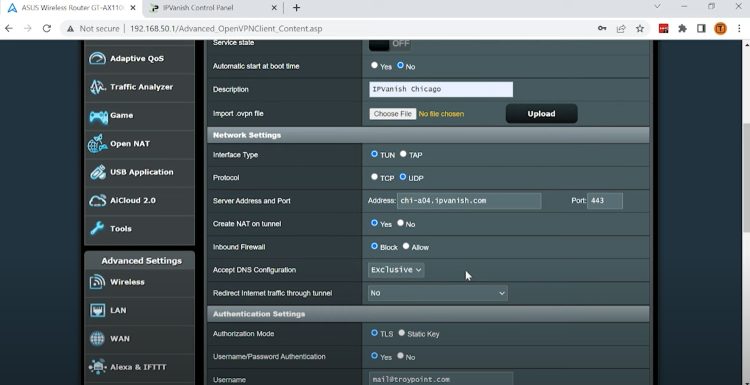Choose TAP interface type
750x385 pixels.
coord(403,154)
